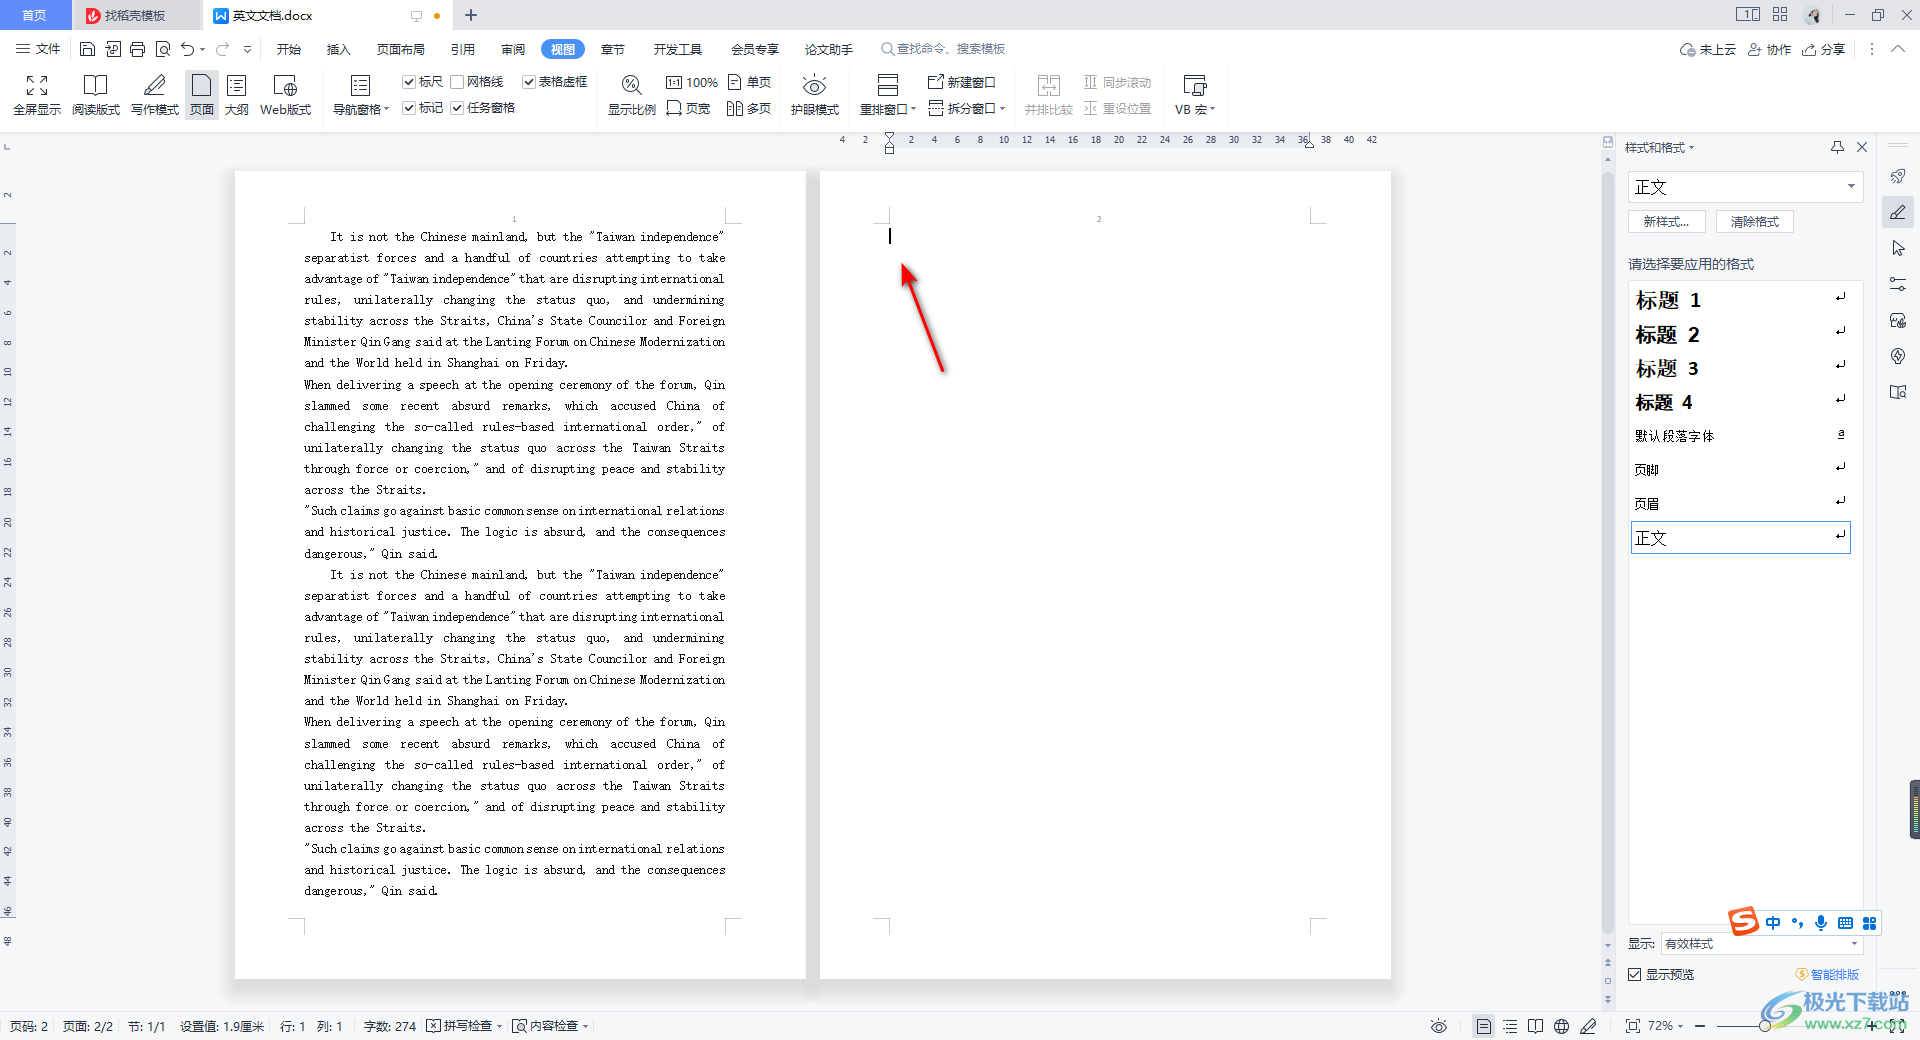Click the Clear Format (清除格式) button

click(1755, 222)
